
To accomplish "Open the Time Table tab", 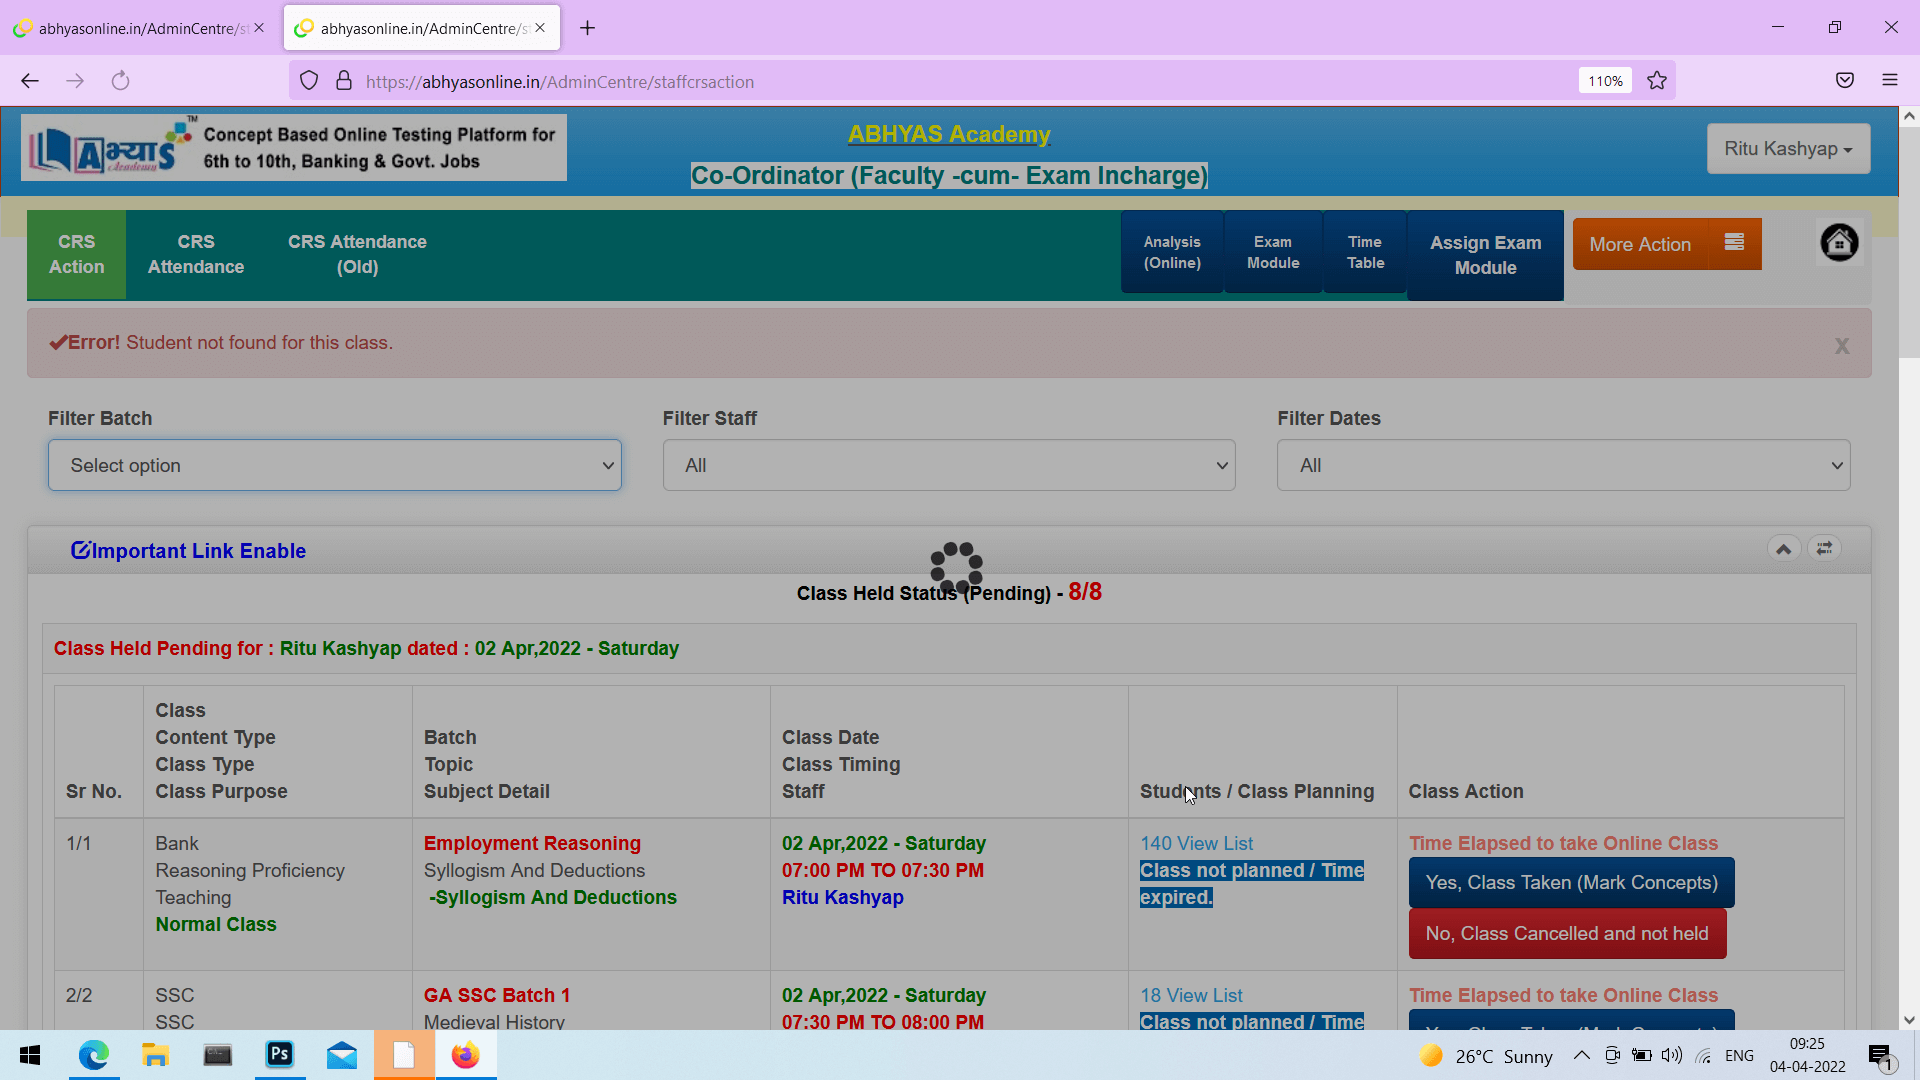I will coord(1364,253).
